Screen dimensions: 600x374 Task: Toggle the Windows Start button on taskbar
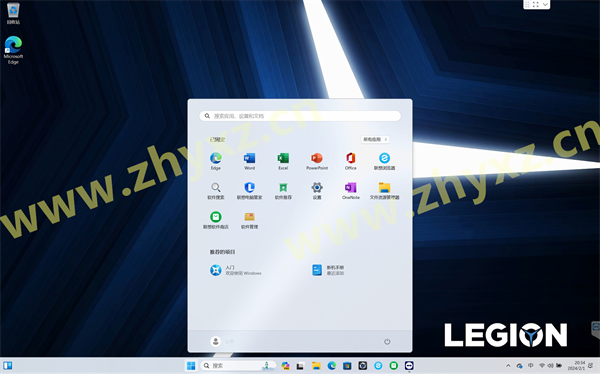191,366
